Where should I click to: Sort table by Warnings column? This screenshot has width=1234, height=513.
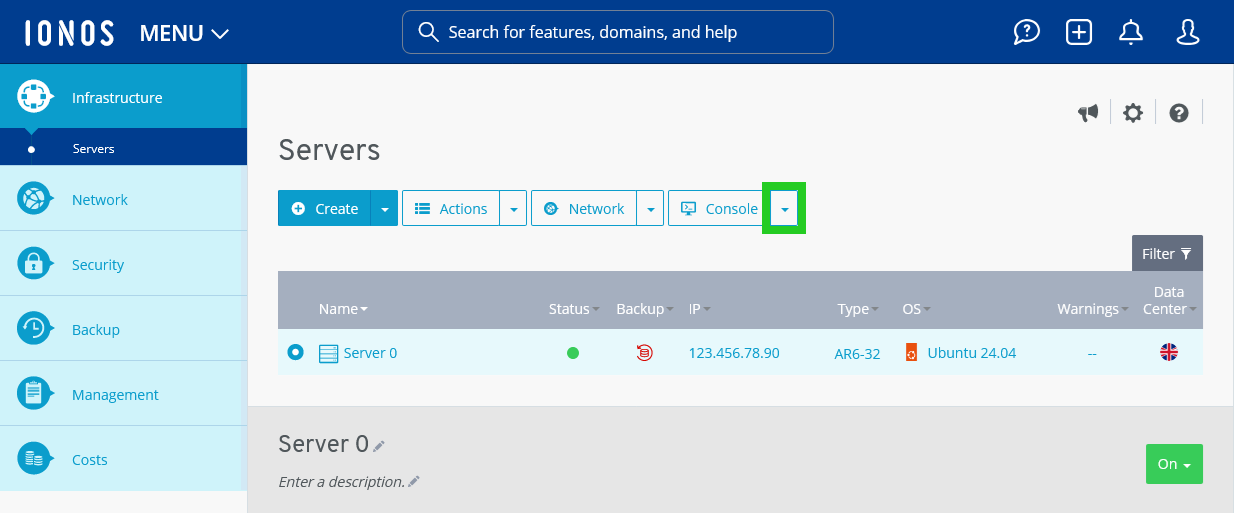click(x=1092, y=309)
